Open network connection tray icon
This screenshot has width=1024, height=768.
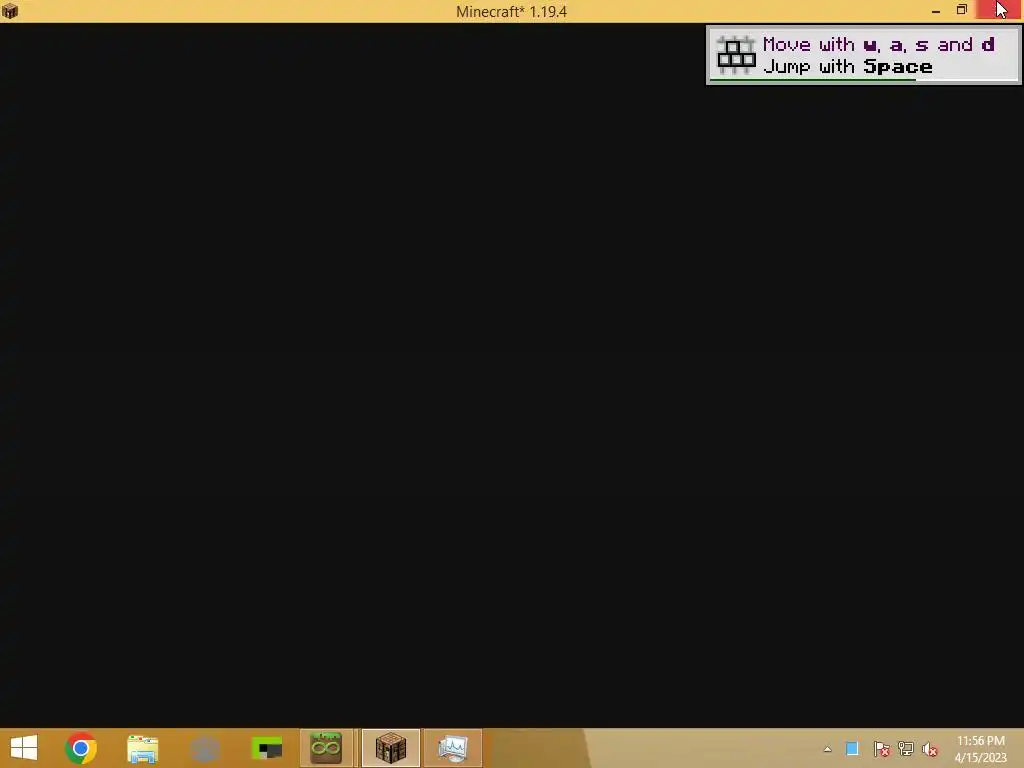click(906, 748)
